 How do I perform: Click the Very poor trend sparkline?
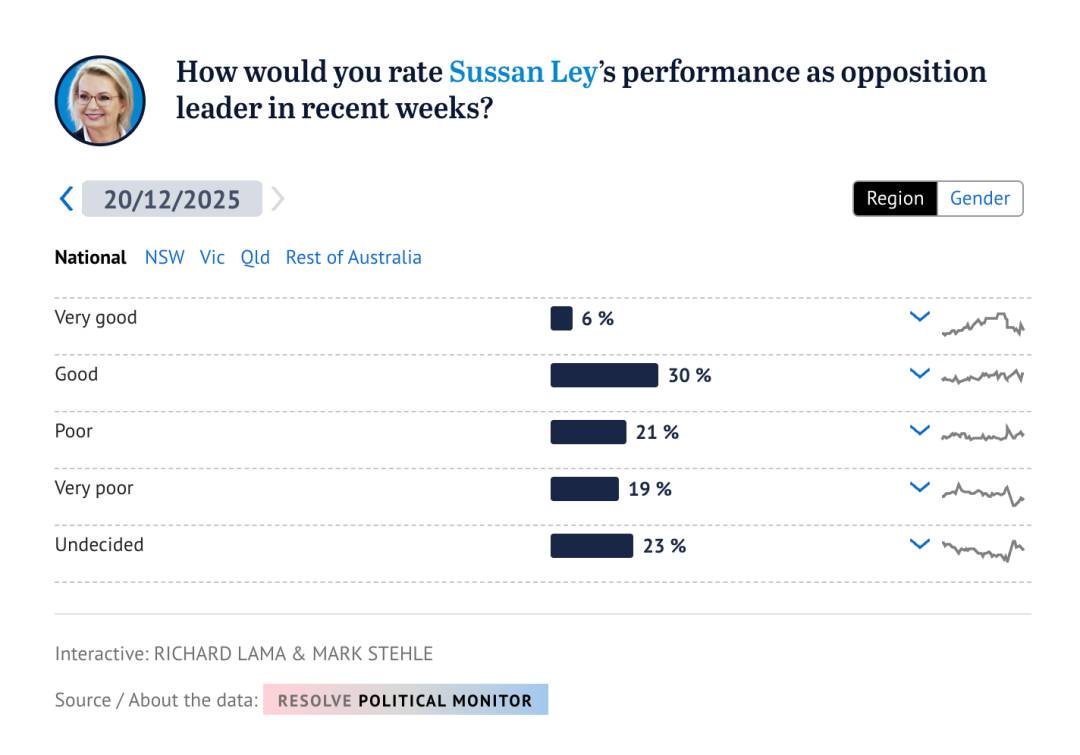(982, 492)
